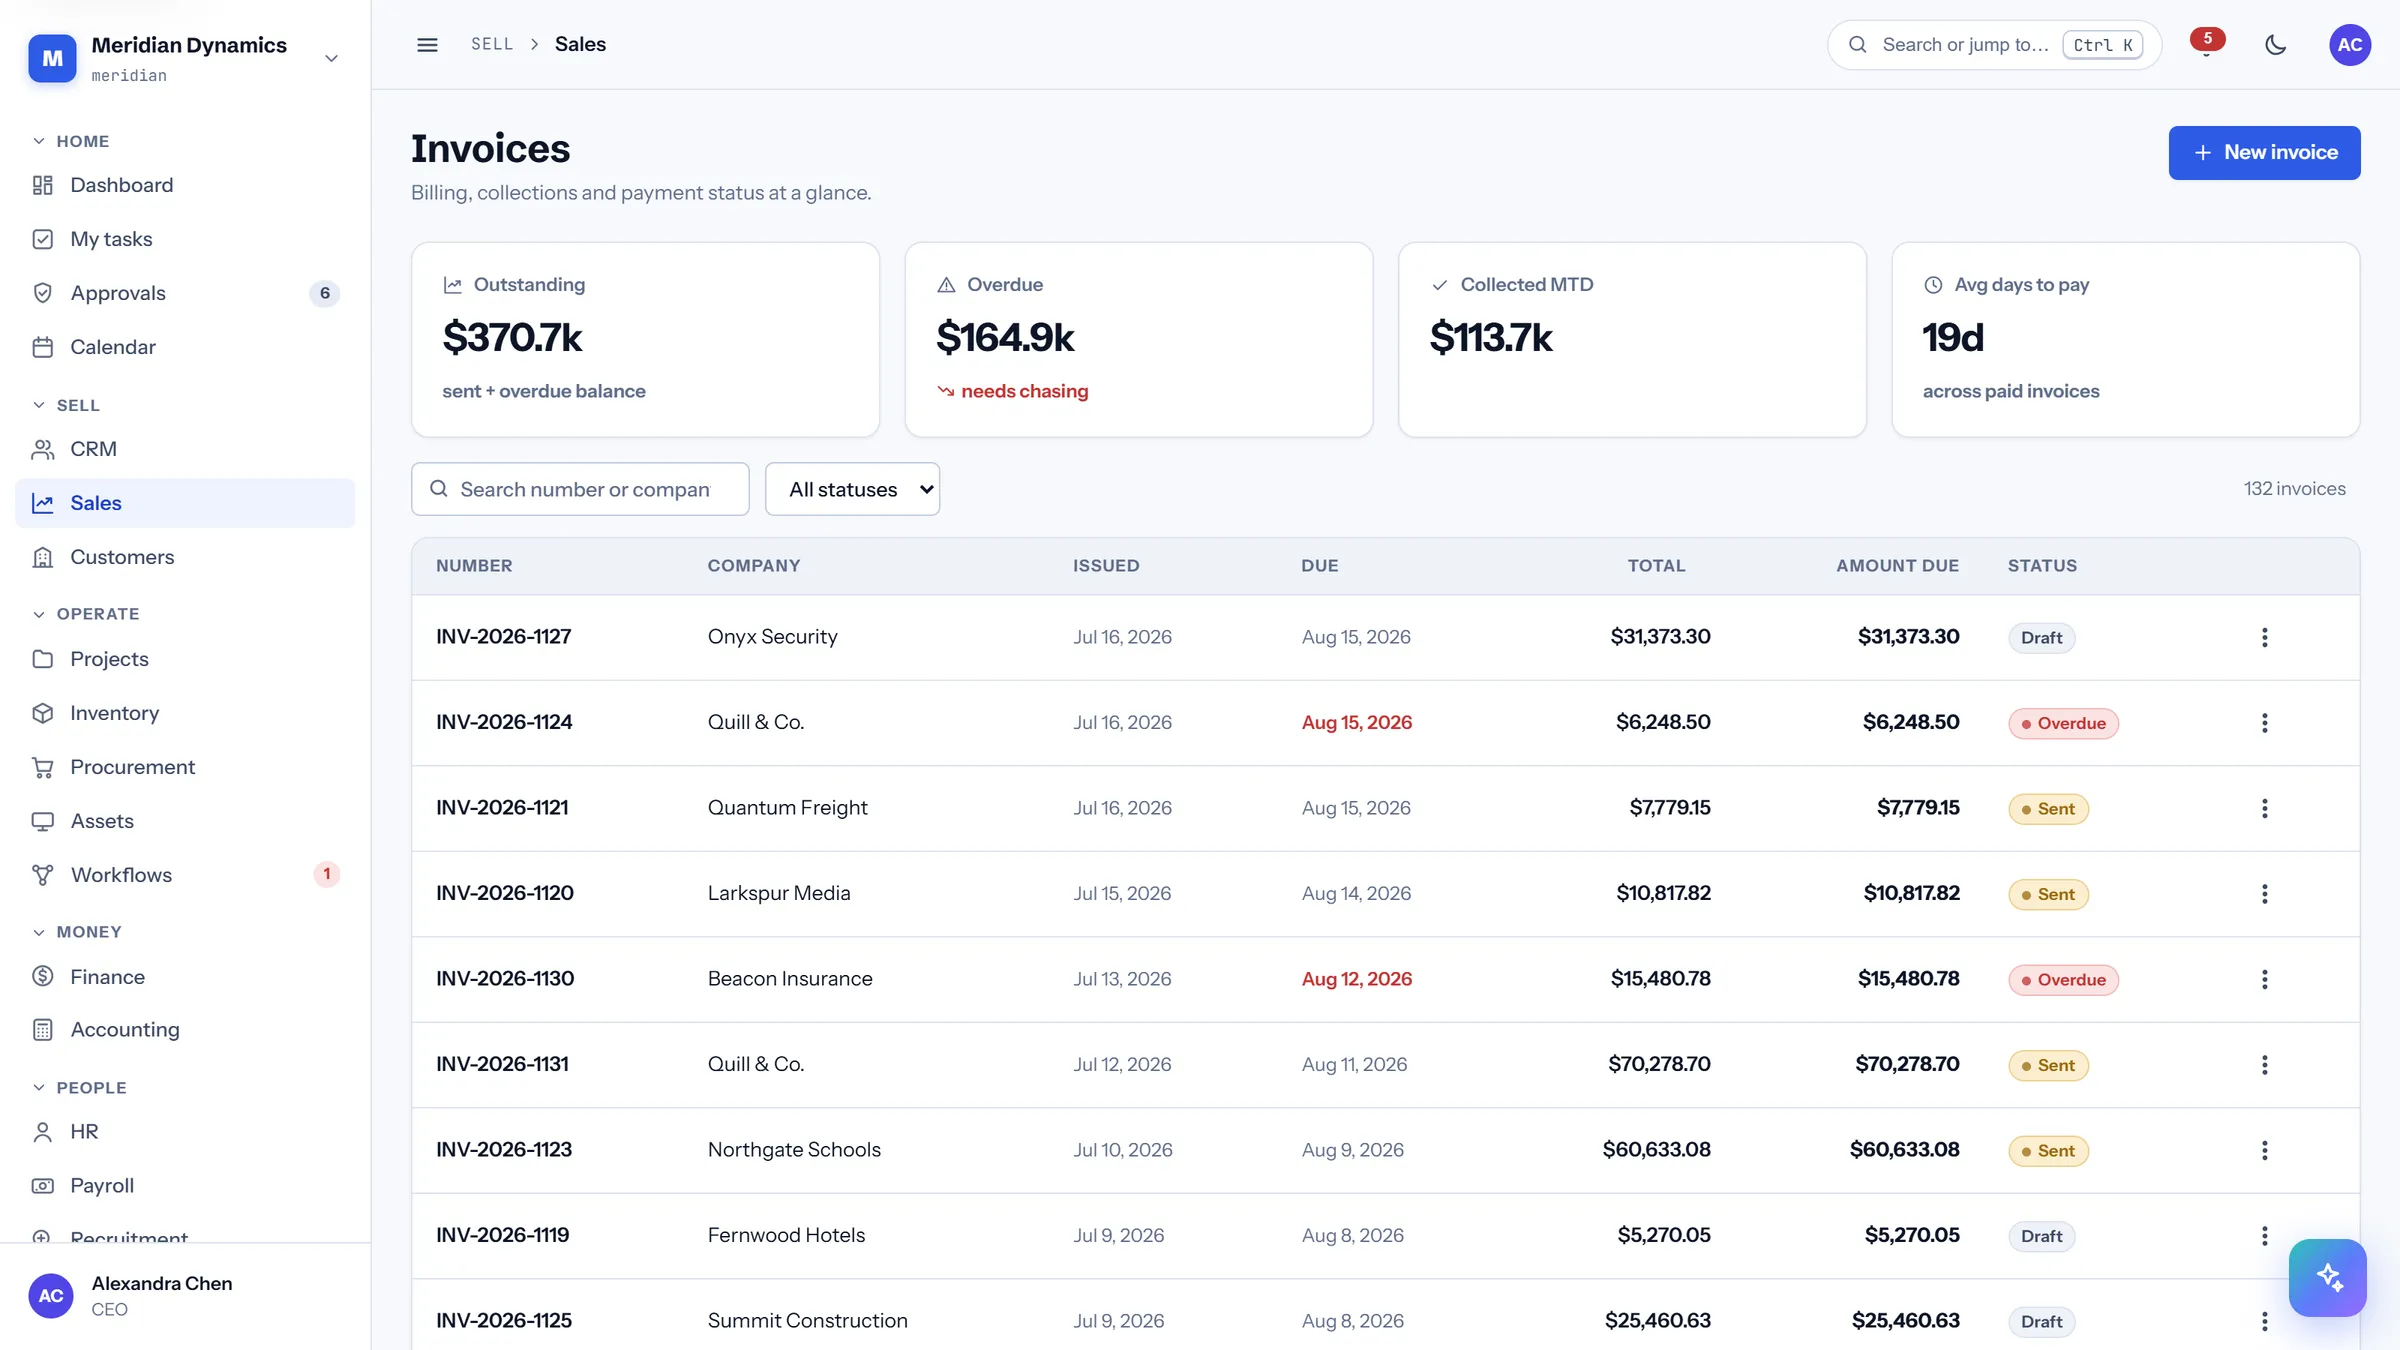The image size is (2400, 1350).
Task: Open Alexandra Chen profile footer
Action: pyautogui.click(x=185, y=1296)
